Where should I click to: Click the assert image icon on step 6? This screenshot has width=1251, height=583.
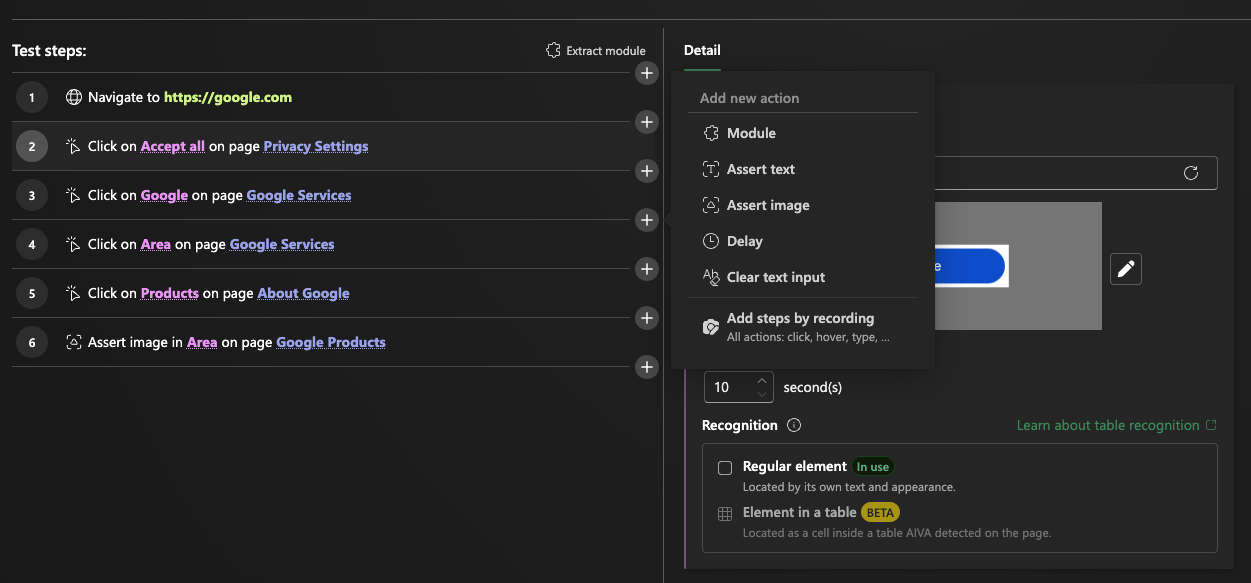coord(73,342)
